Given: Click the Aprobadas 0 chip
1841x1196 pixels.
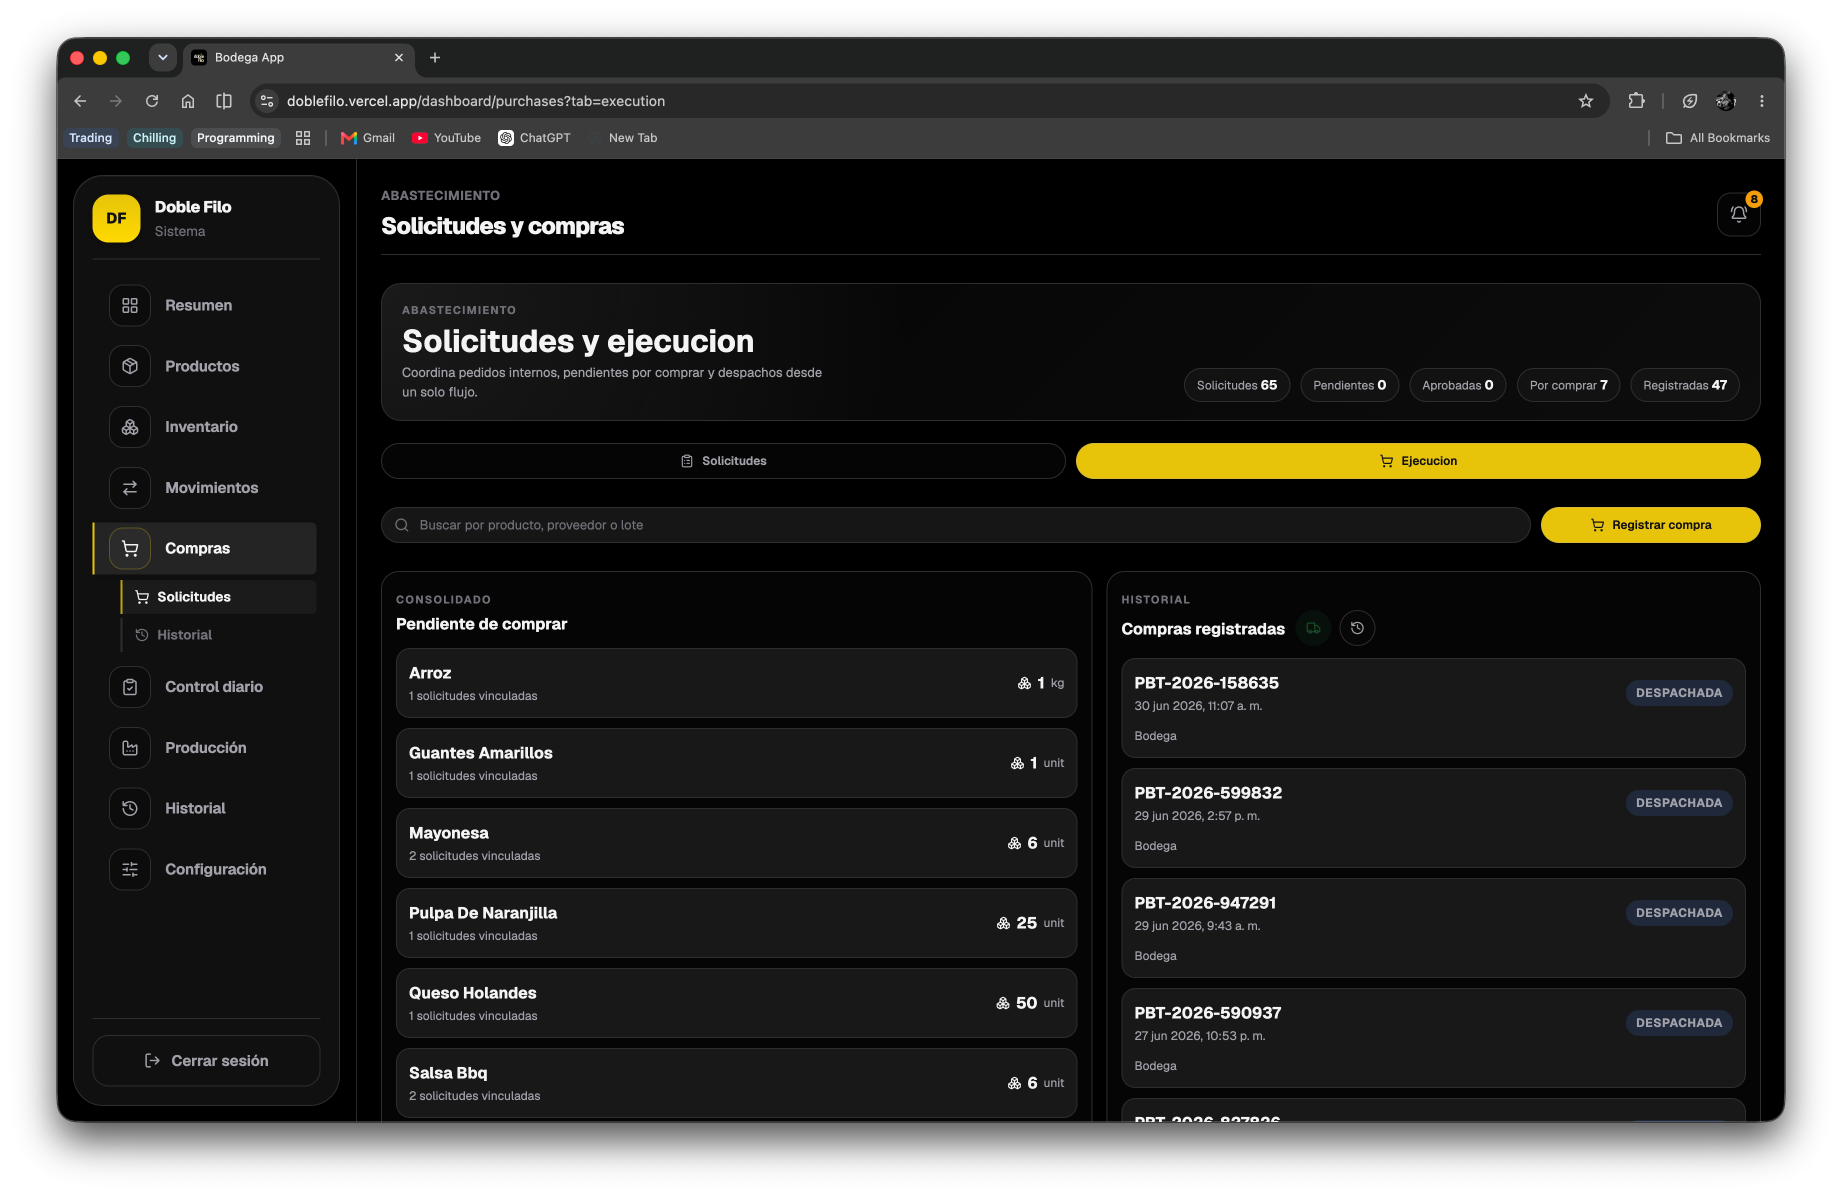Looking at the screenshot, I should coord(1457,385).
